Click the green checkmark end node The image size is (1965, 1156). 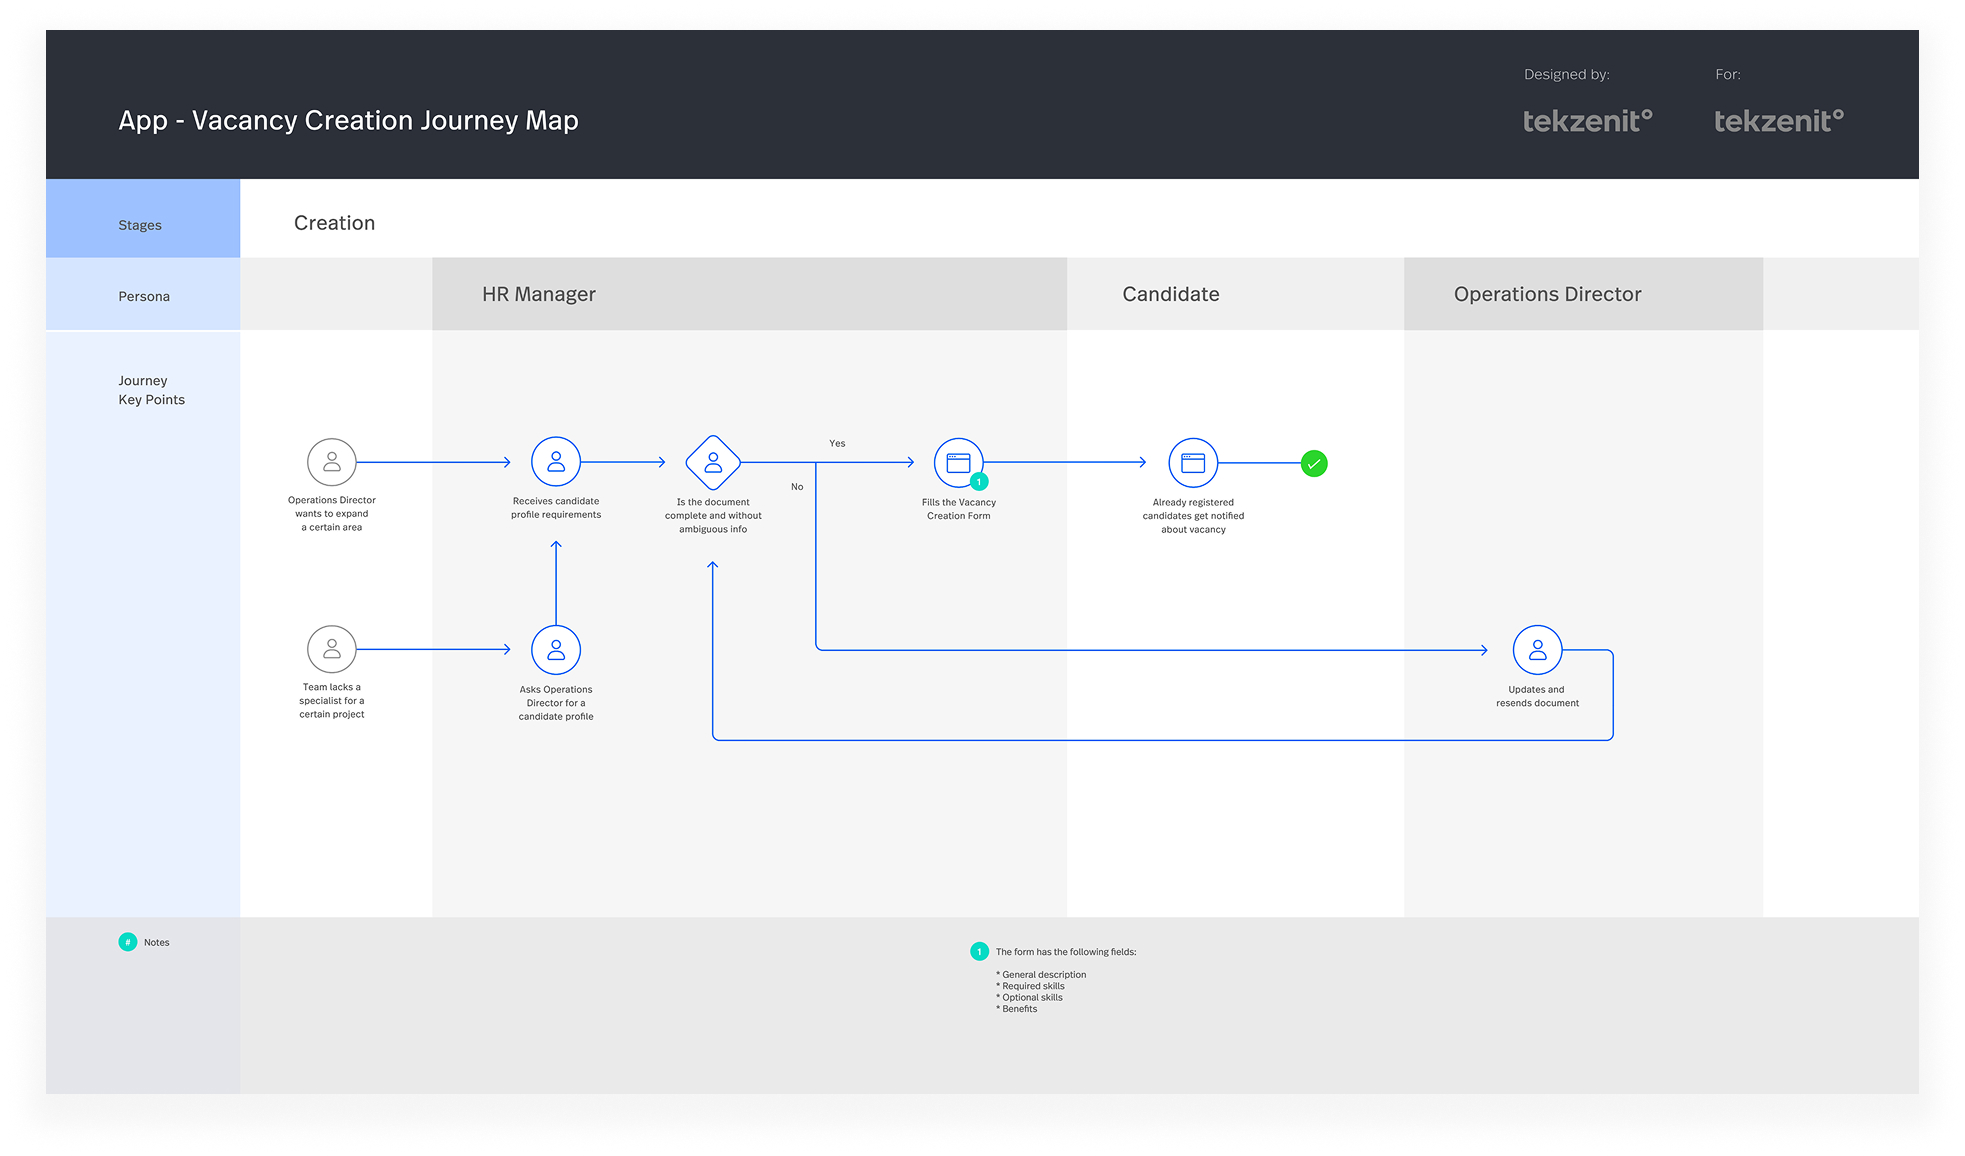coord(1314,464)
